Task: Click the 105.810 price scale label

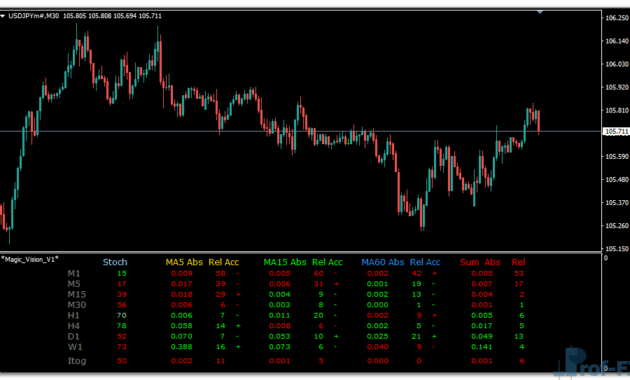Action: coord(617,110)
